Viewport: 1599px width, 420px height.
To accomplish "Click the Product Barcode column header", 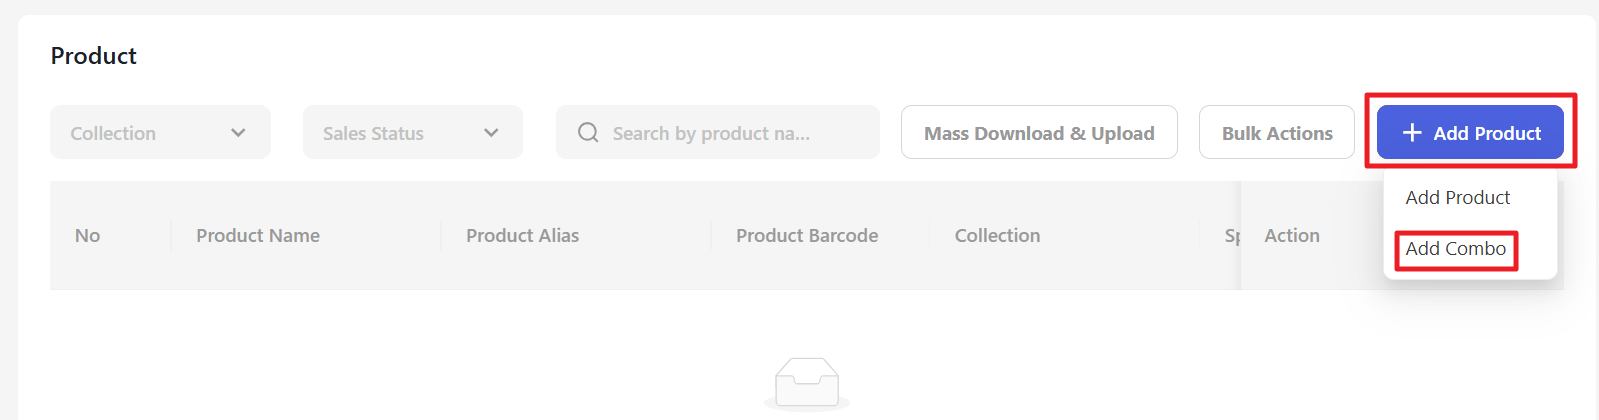I will (807, 236).
